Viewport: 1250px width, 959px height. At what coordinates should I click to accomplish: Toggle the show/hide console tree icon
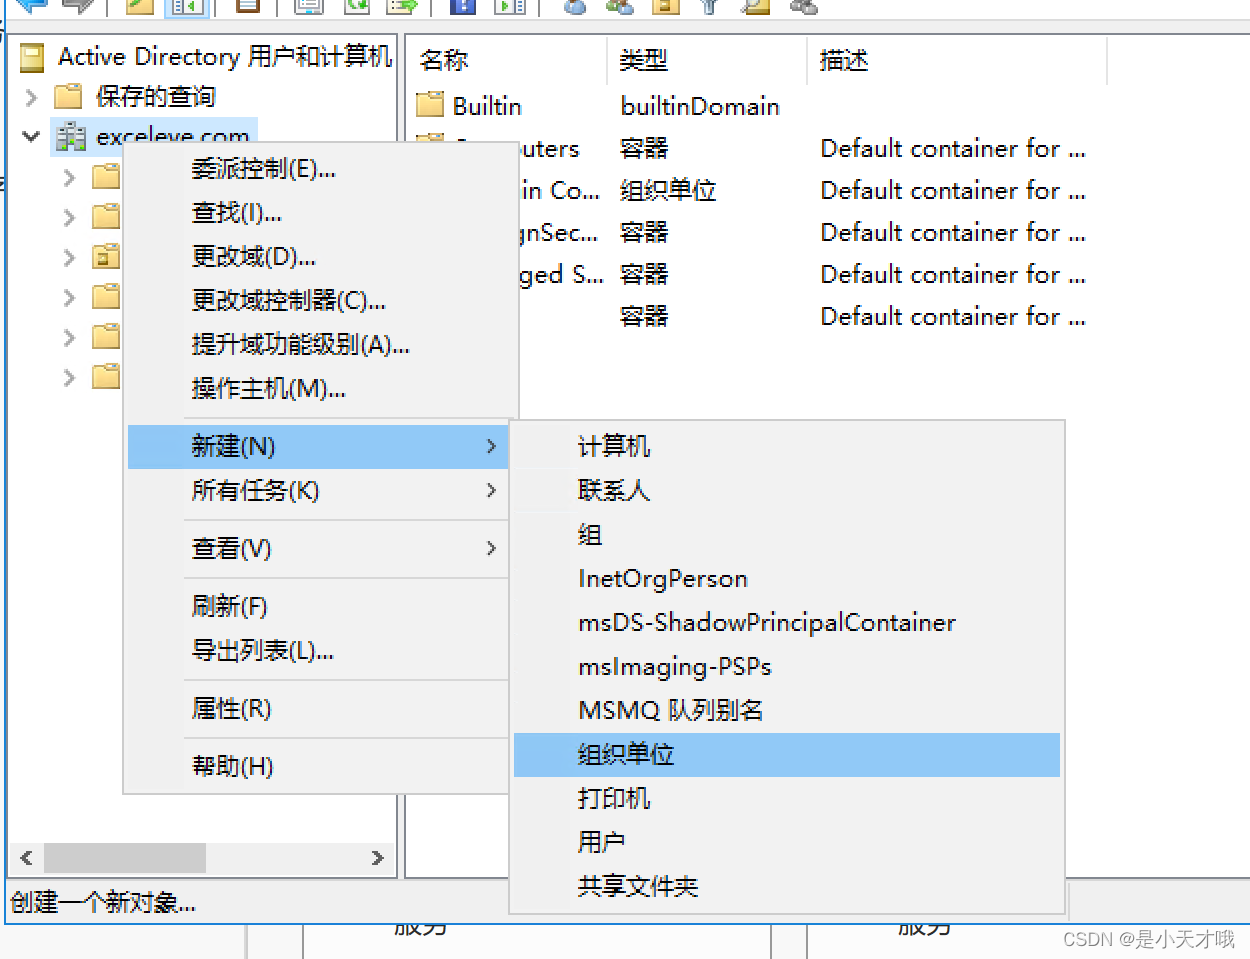(x=185, y=8)
